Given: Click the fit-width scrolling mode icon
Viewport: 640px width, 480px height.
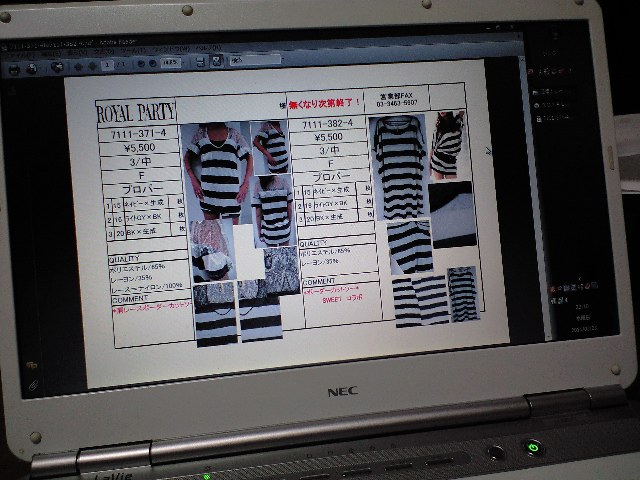Looking at the screenshot, I should 200,61.
